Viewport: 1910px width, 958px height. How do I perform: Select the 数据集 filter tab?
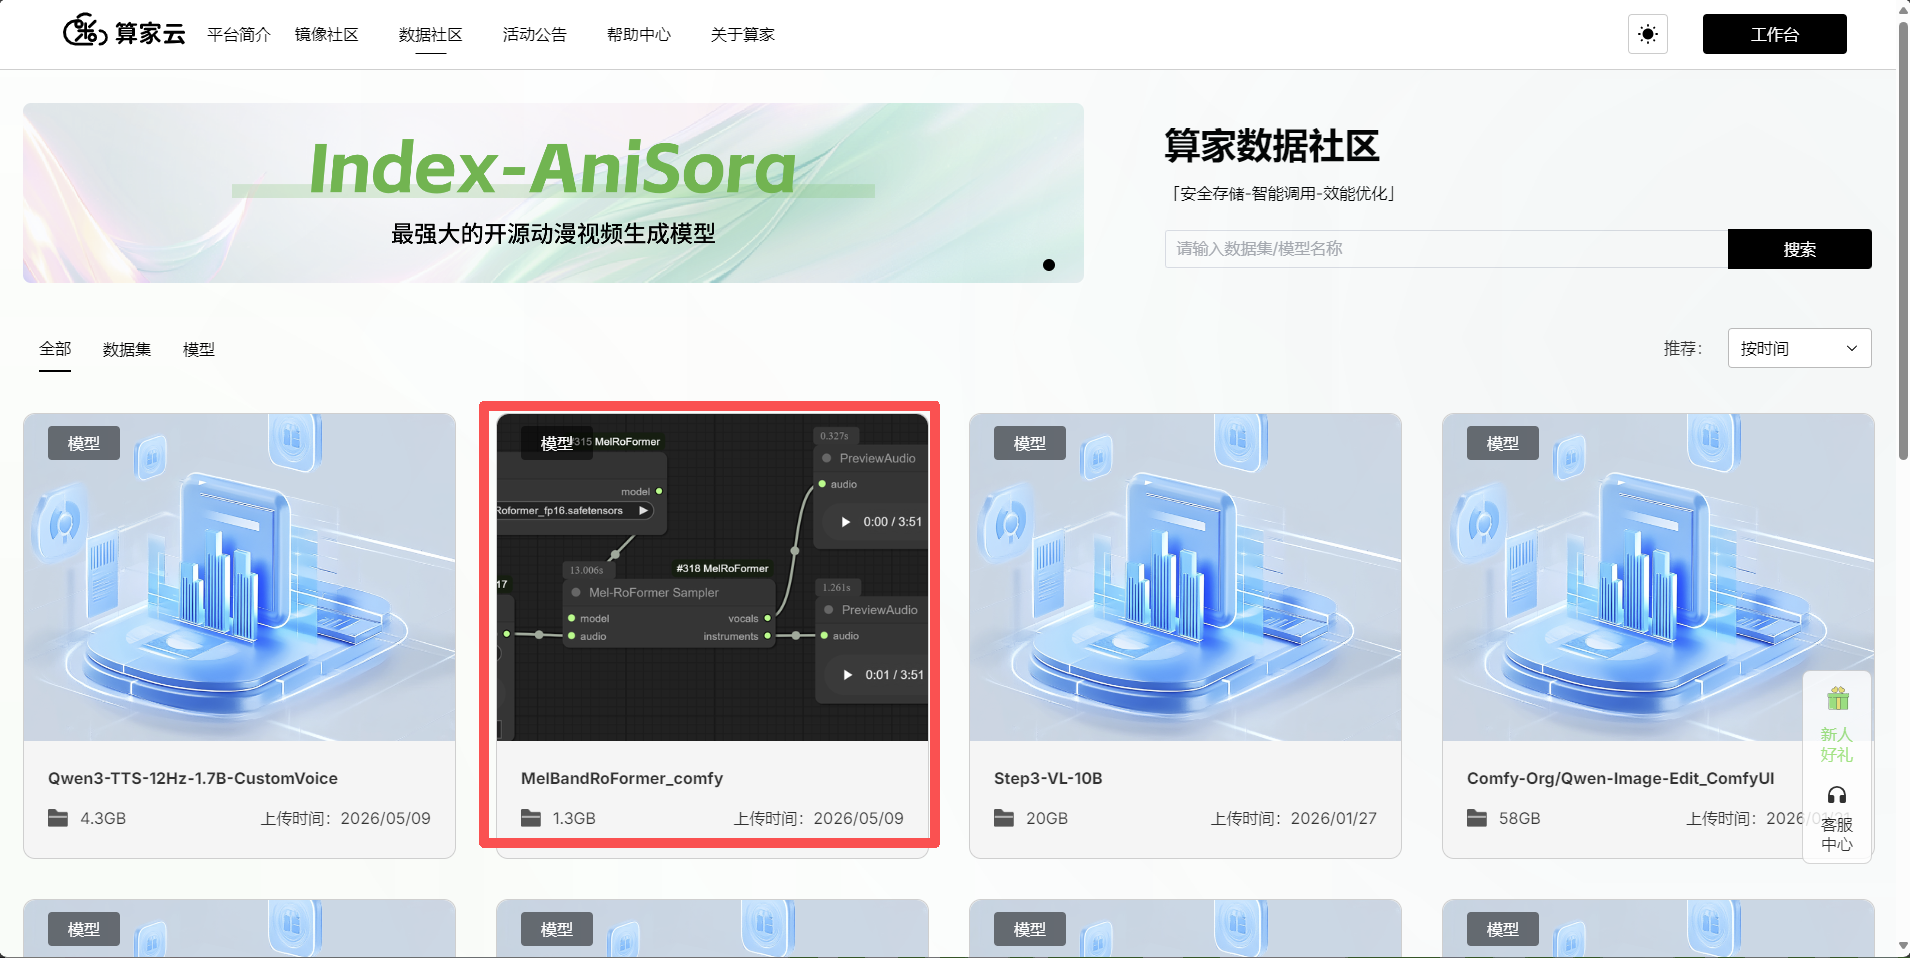(127, 349)
